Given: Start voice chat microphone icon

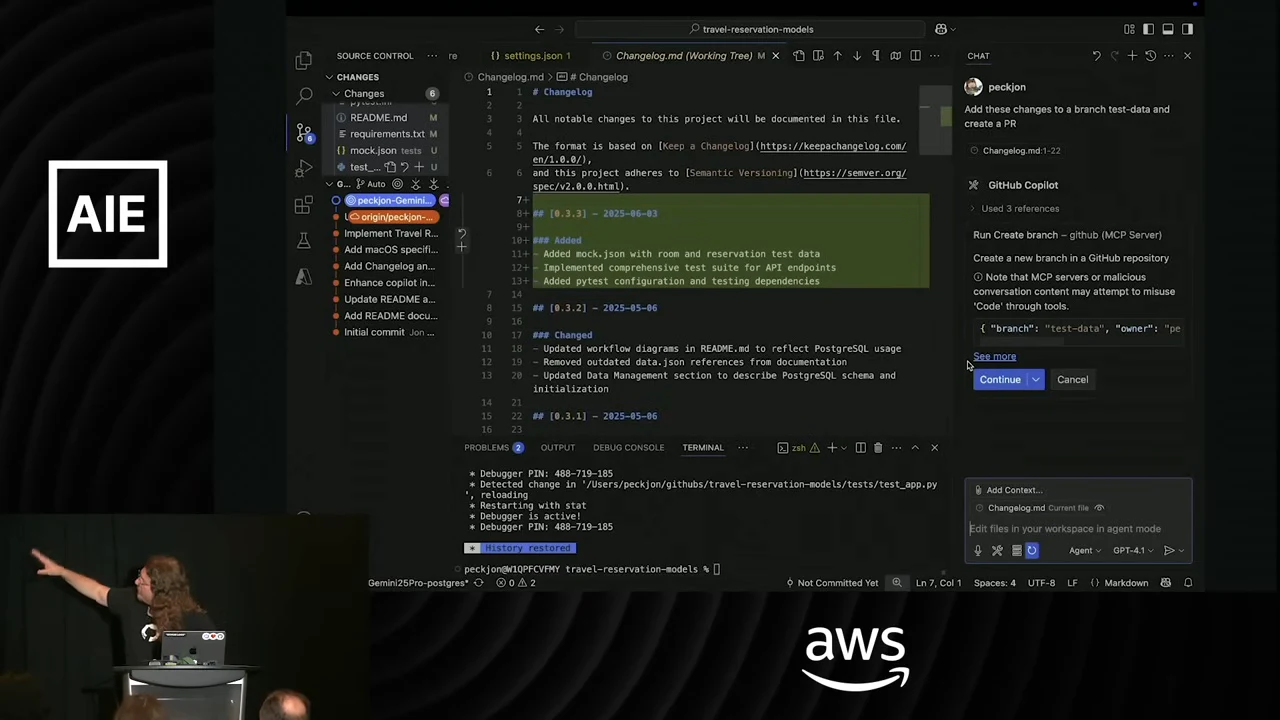Looking at the screenshot, I should click(x=978, y=551).
